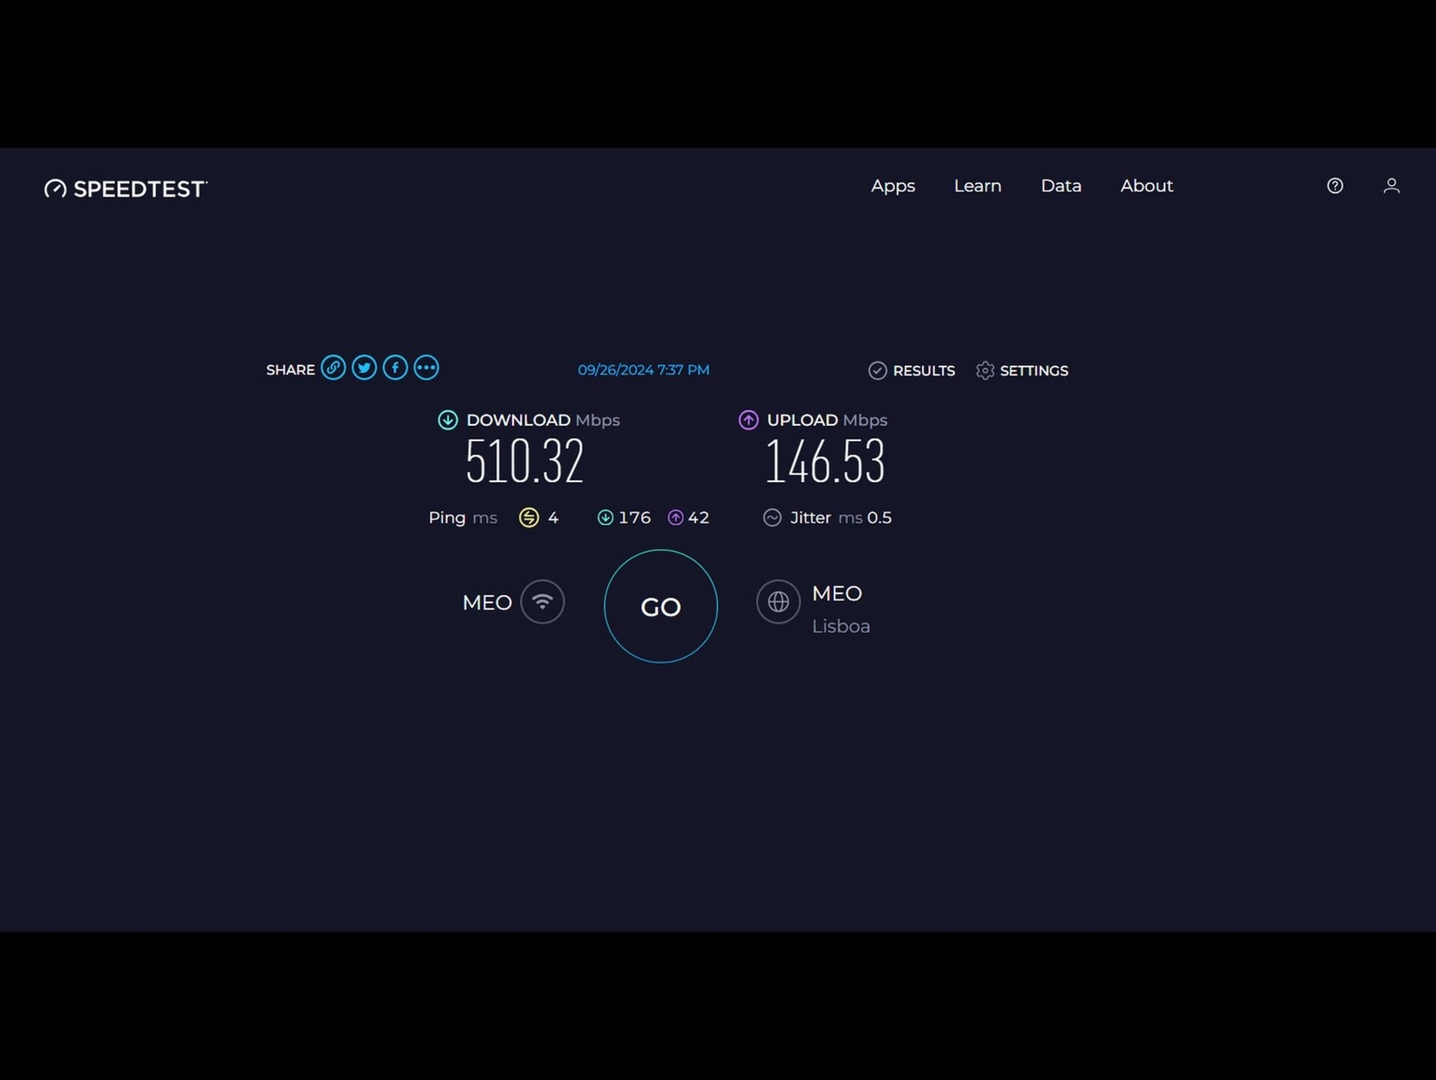Click the jitter wave icon
This screenshot has width=1436, height=1080.
point(772,517)
